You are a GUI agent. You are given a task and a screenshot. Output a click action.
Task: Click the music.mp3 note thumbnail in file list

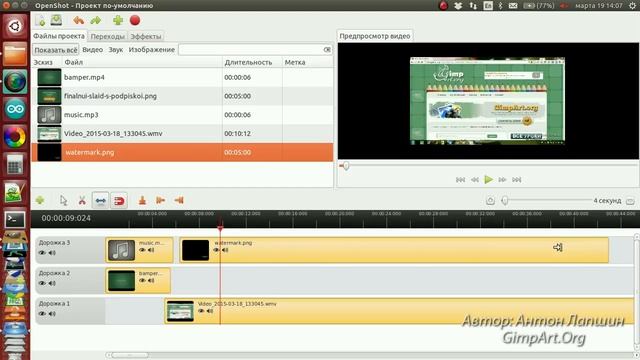pyautogui.click(x=49, y=115)
